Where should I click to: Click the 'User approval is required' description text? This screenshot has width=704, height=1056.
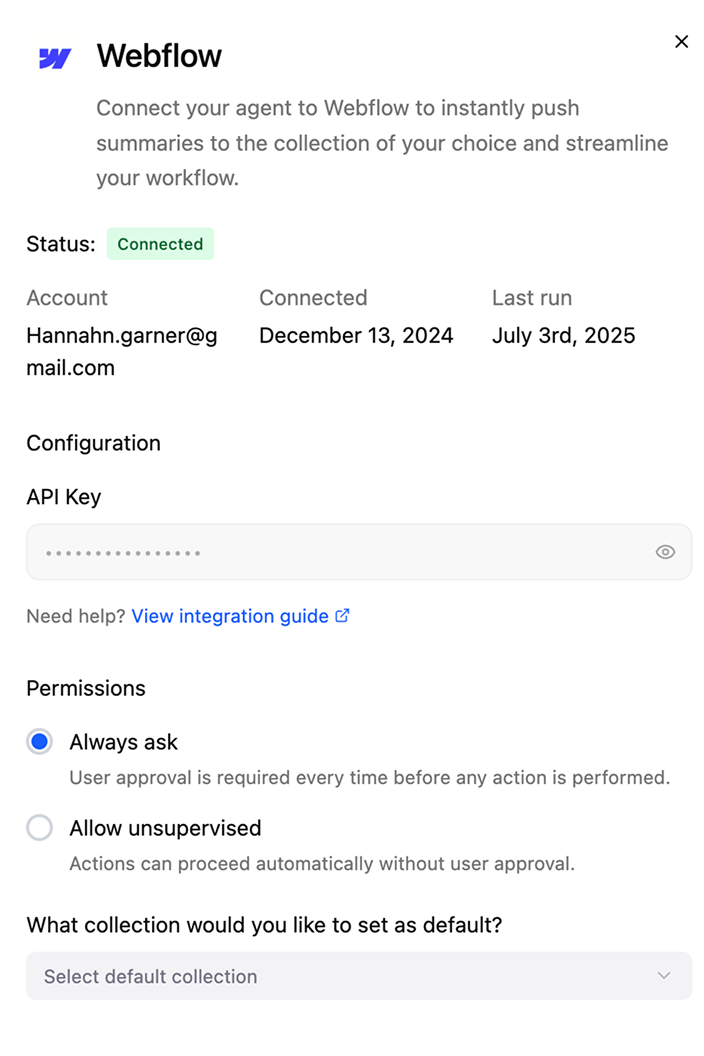[x=370, y=778]
